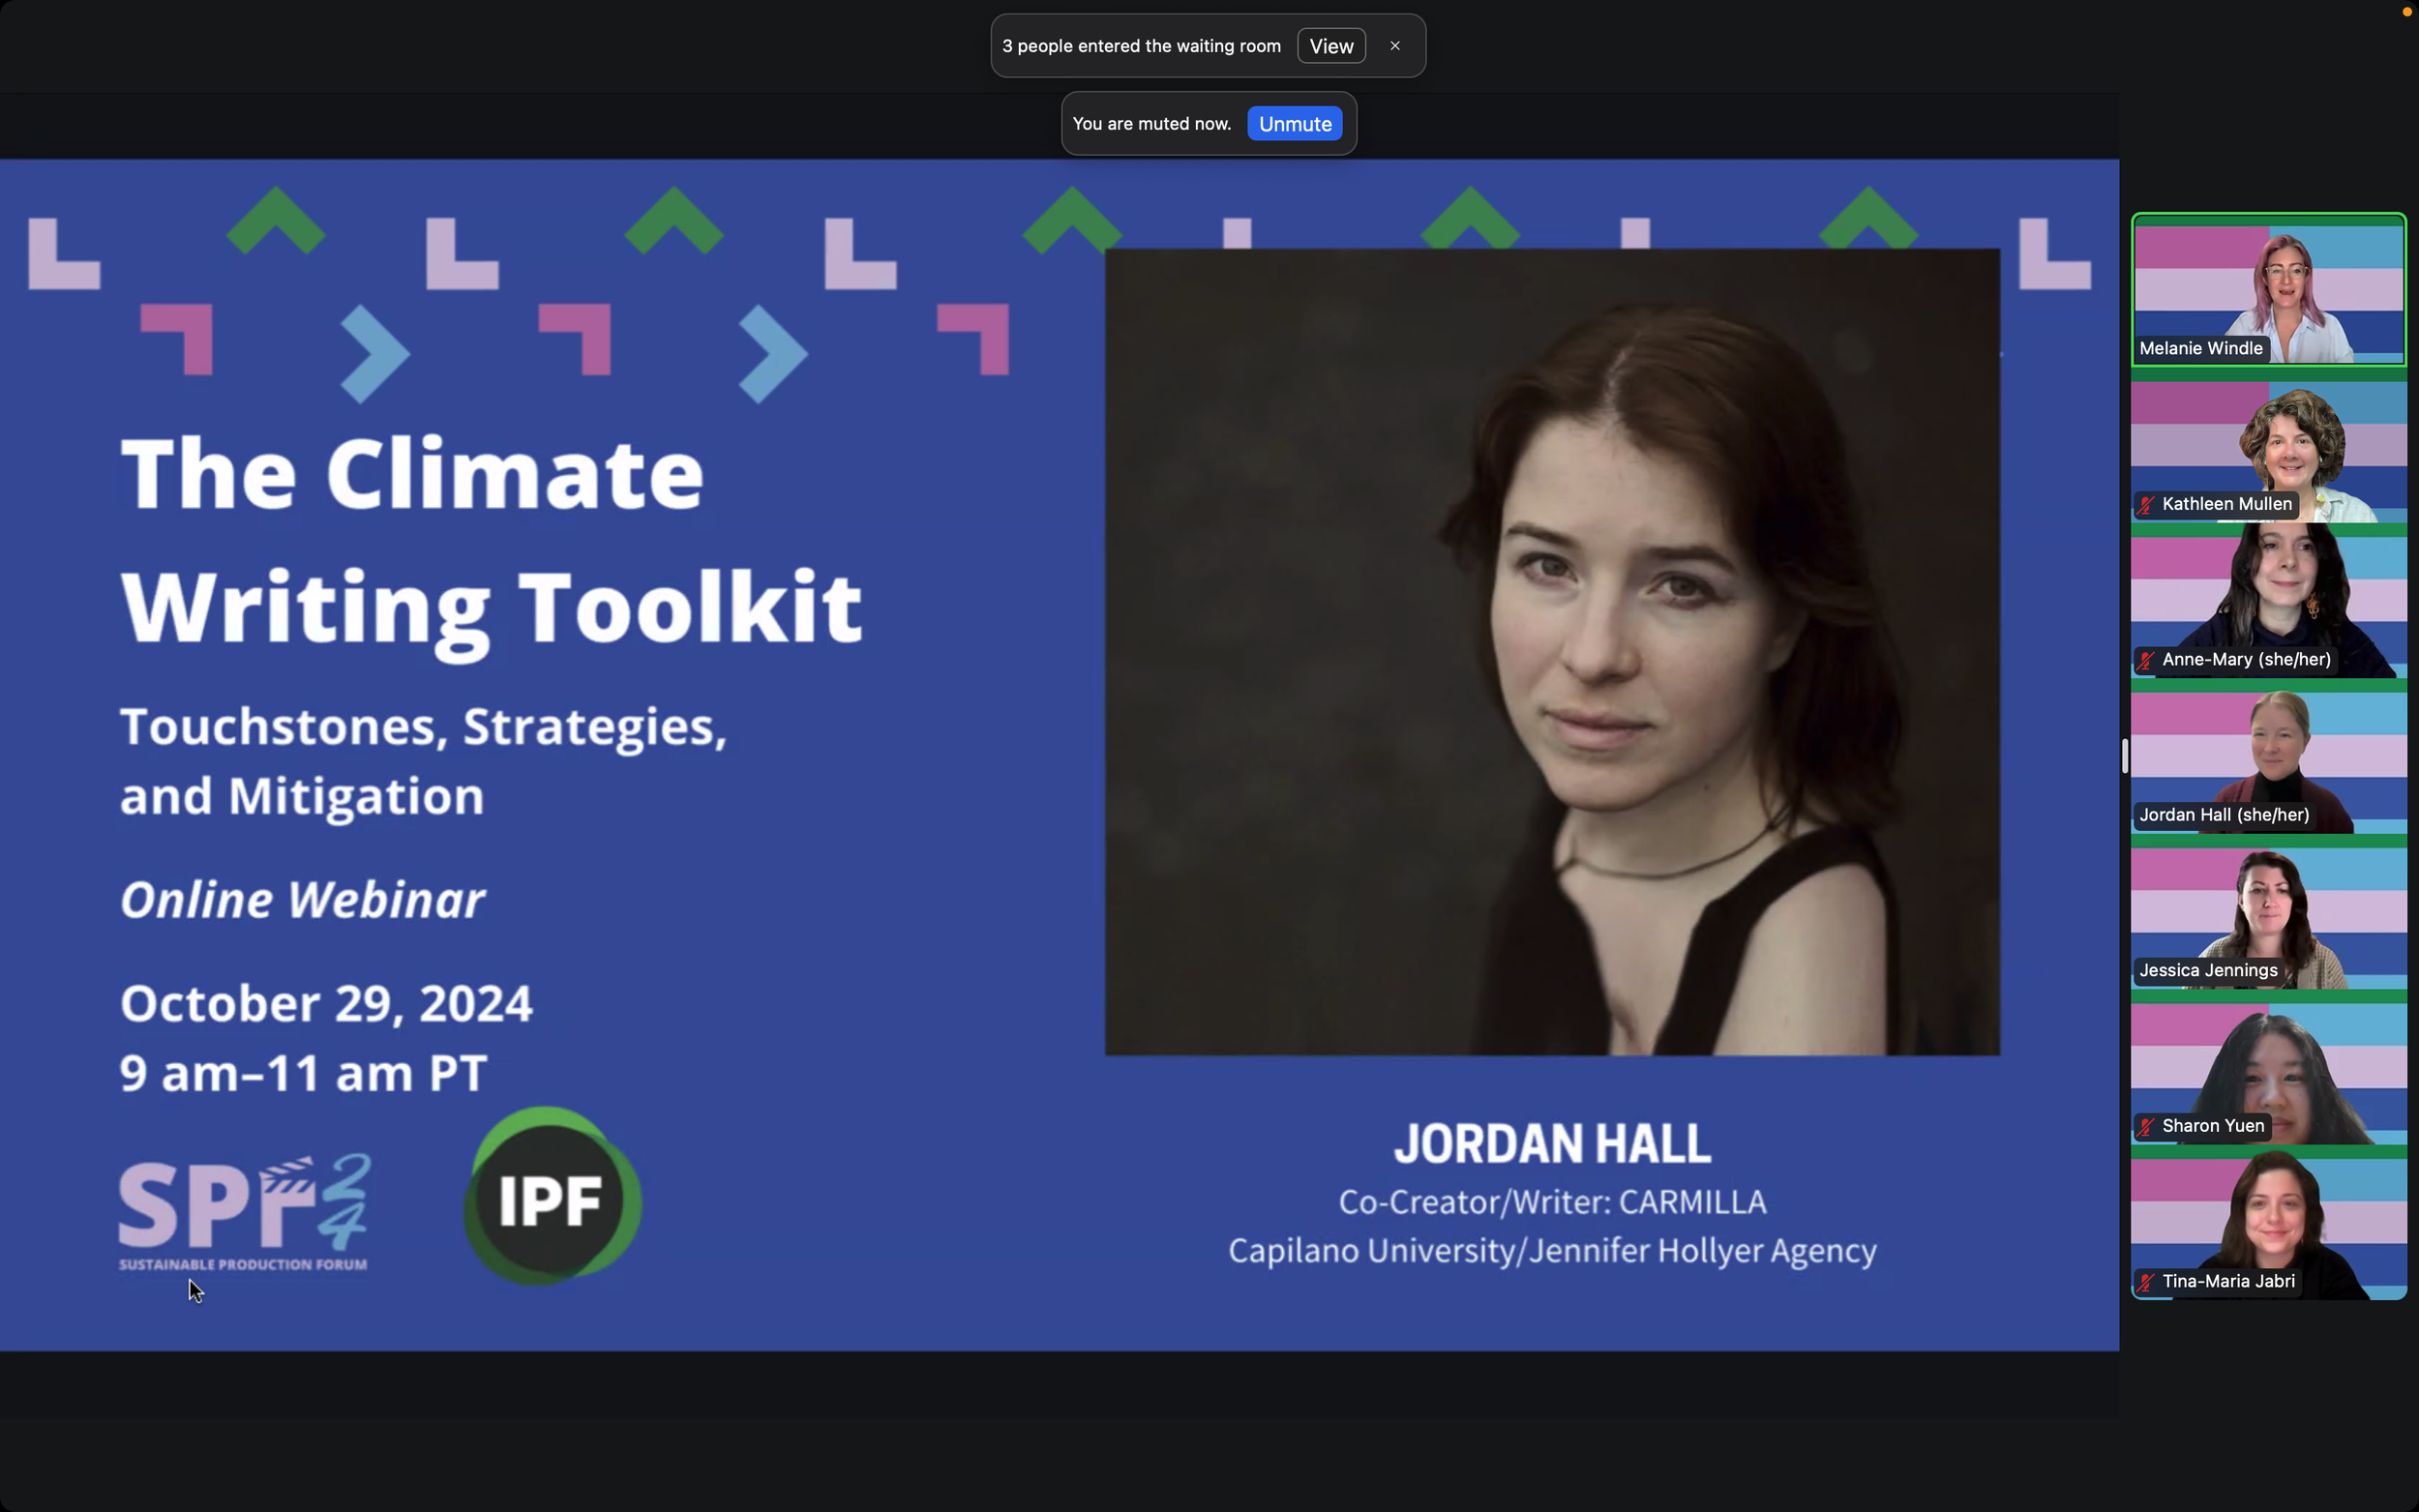
Task: Click Kathleen Mullen's muted microphone icon
Action: (x=2144, y=505)
